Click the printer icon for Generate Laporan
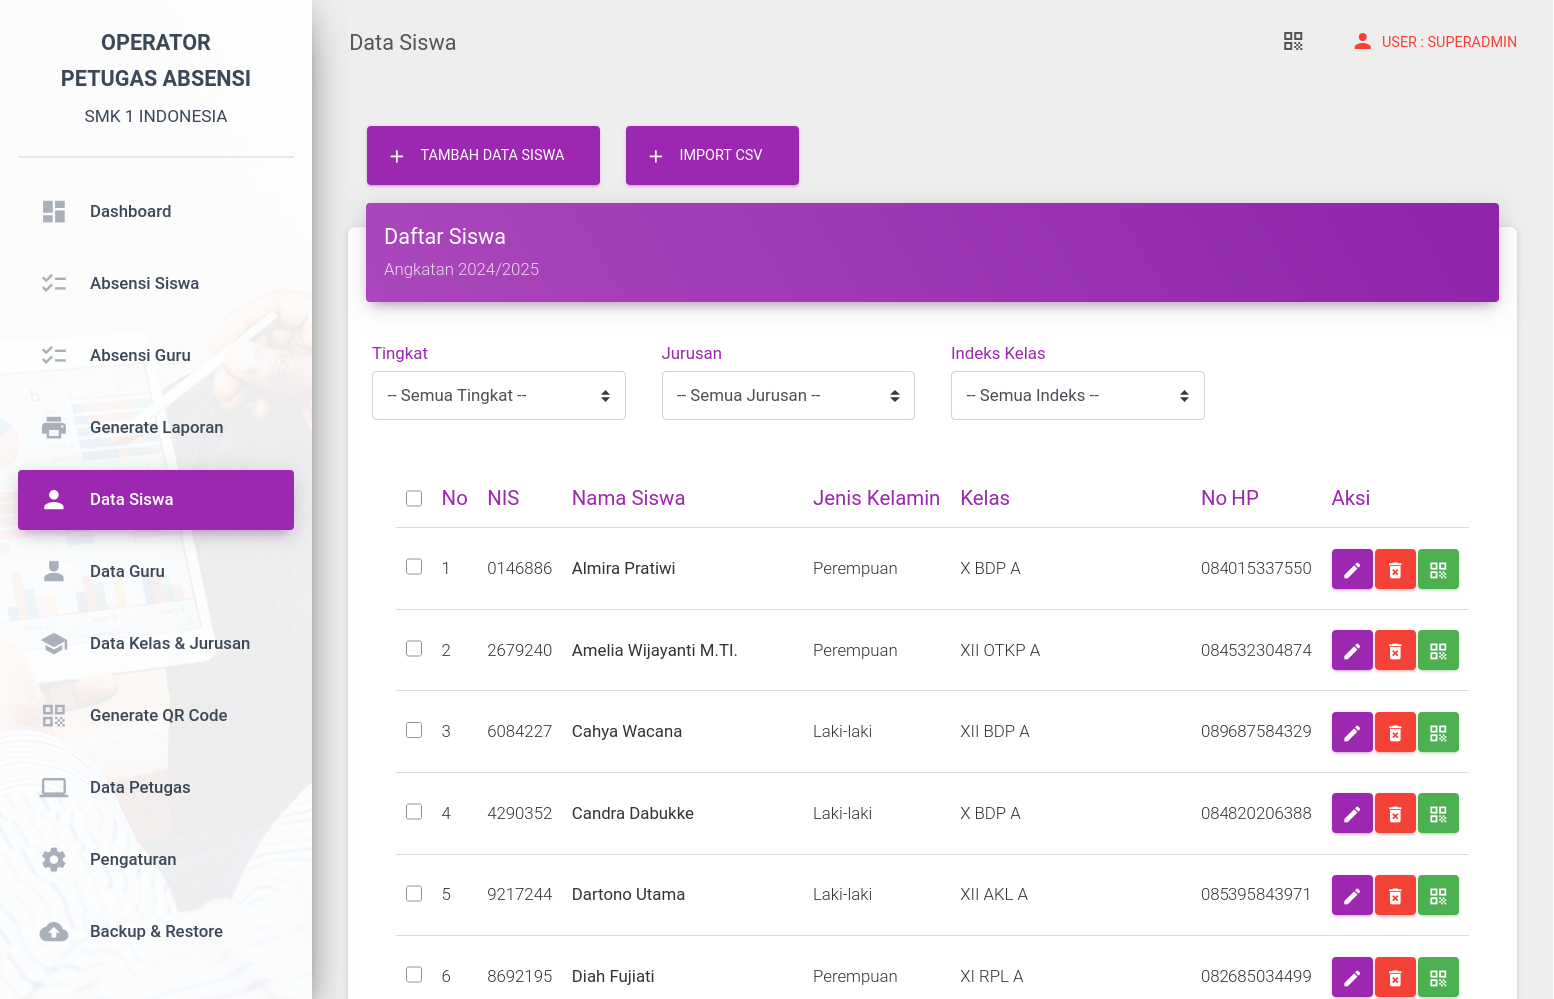This screenshot has width=1554, height=999. (x=54, y=427)
